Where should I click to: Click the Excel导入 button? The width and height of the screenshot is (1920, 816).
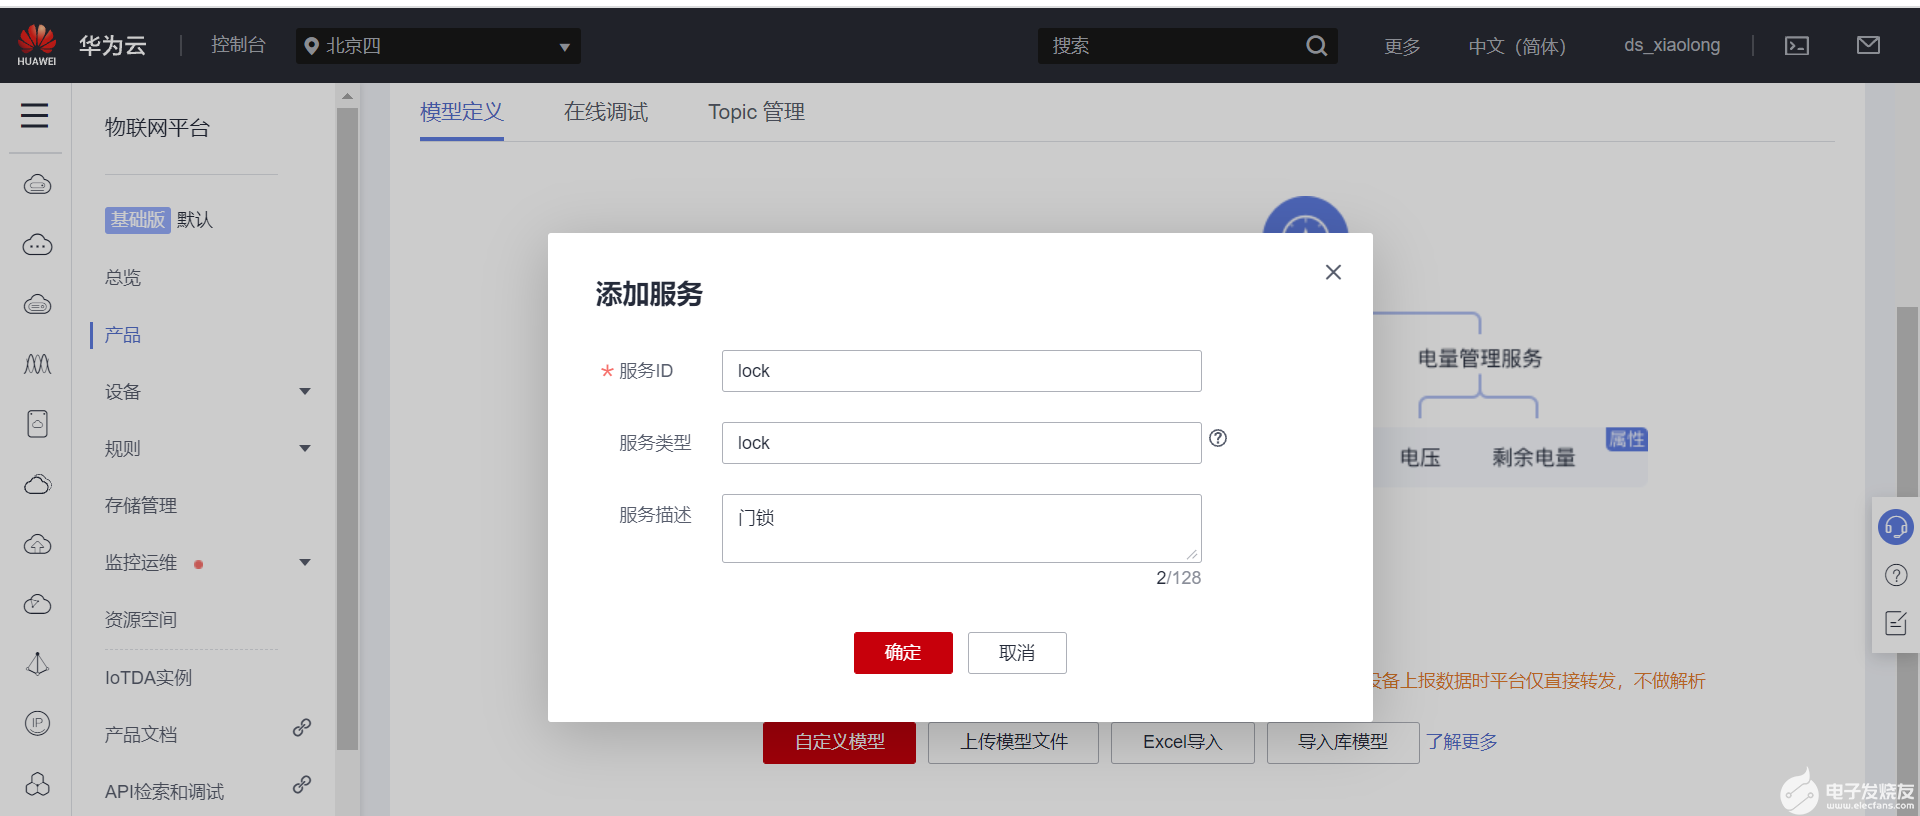1183,742
